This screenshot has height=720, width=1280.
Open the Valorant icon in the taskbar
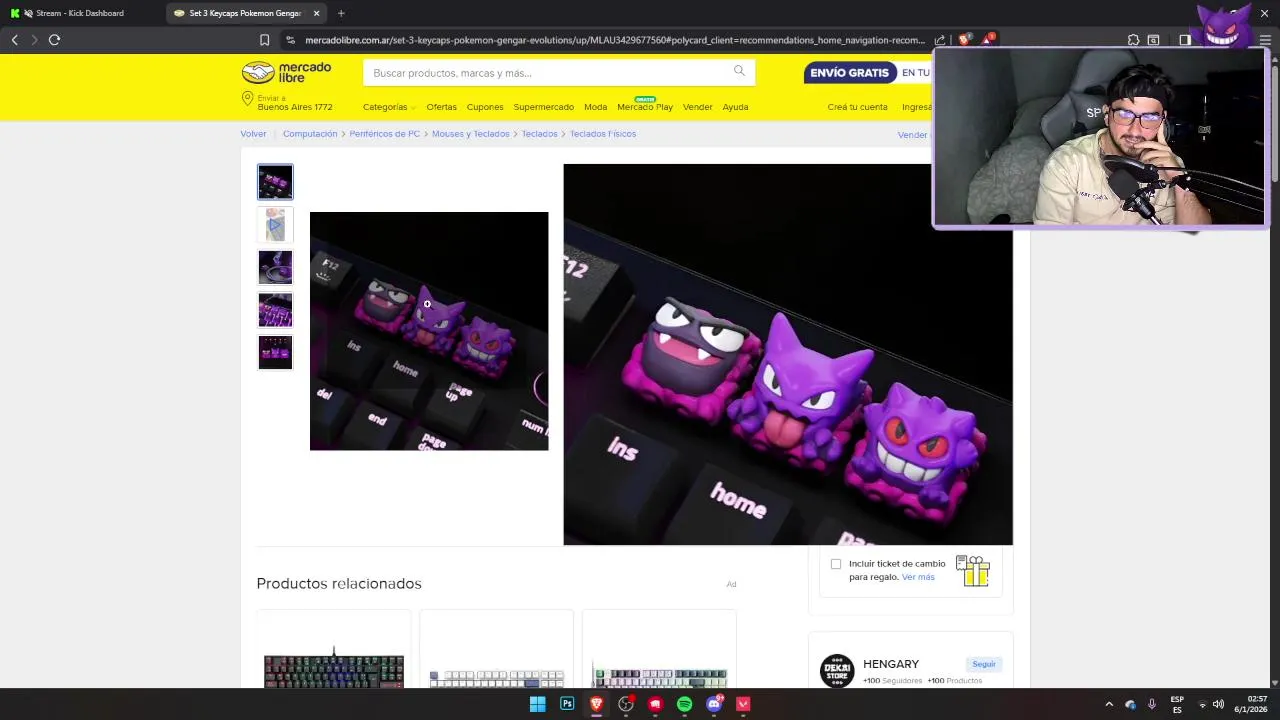pos(743,704)
